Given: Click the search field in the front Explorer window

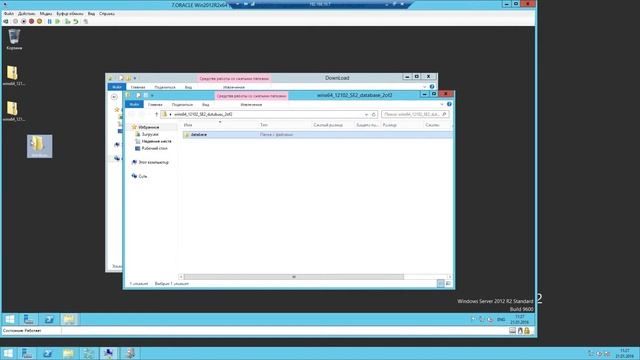Looking at the screenshot, I should coord(415,114).
